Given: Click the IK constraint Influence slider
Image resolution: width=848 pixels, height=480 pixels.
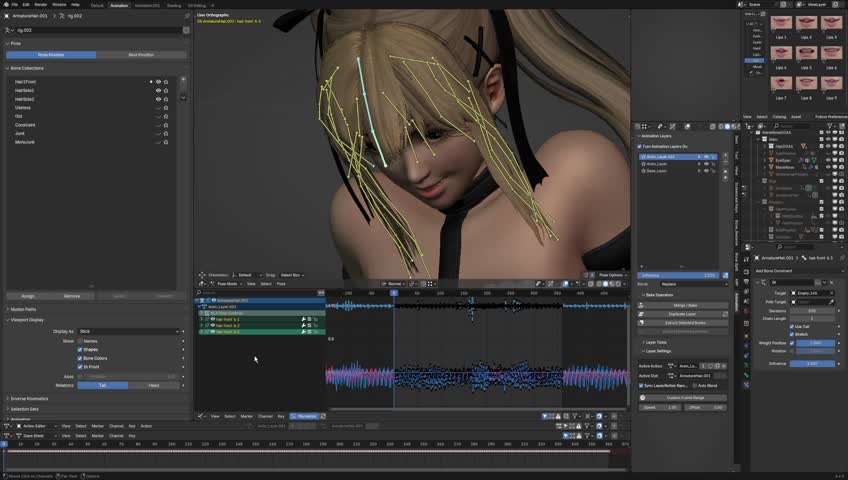Looking at the screenshot, I should pos(812,364).
